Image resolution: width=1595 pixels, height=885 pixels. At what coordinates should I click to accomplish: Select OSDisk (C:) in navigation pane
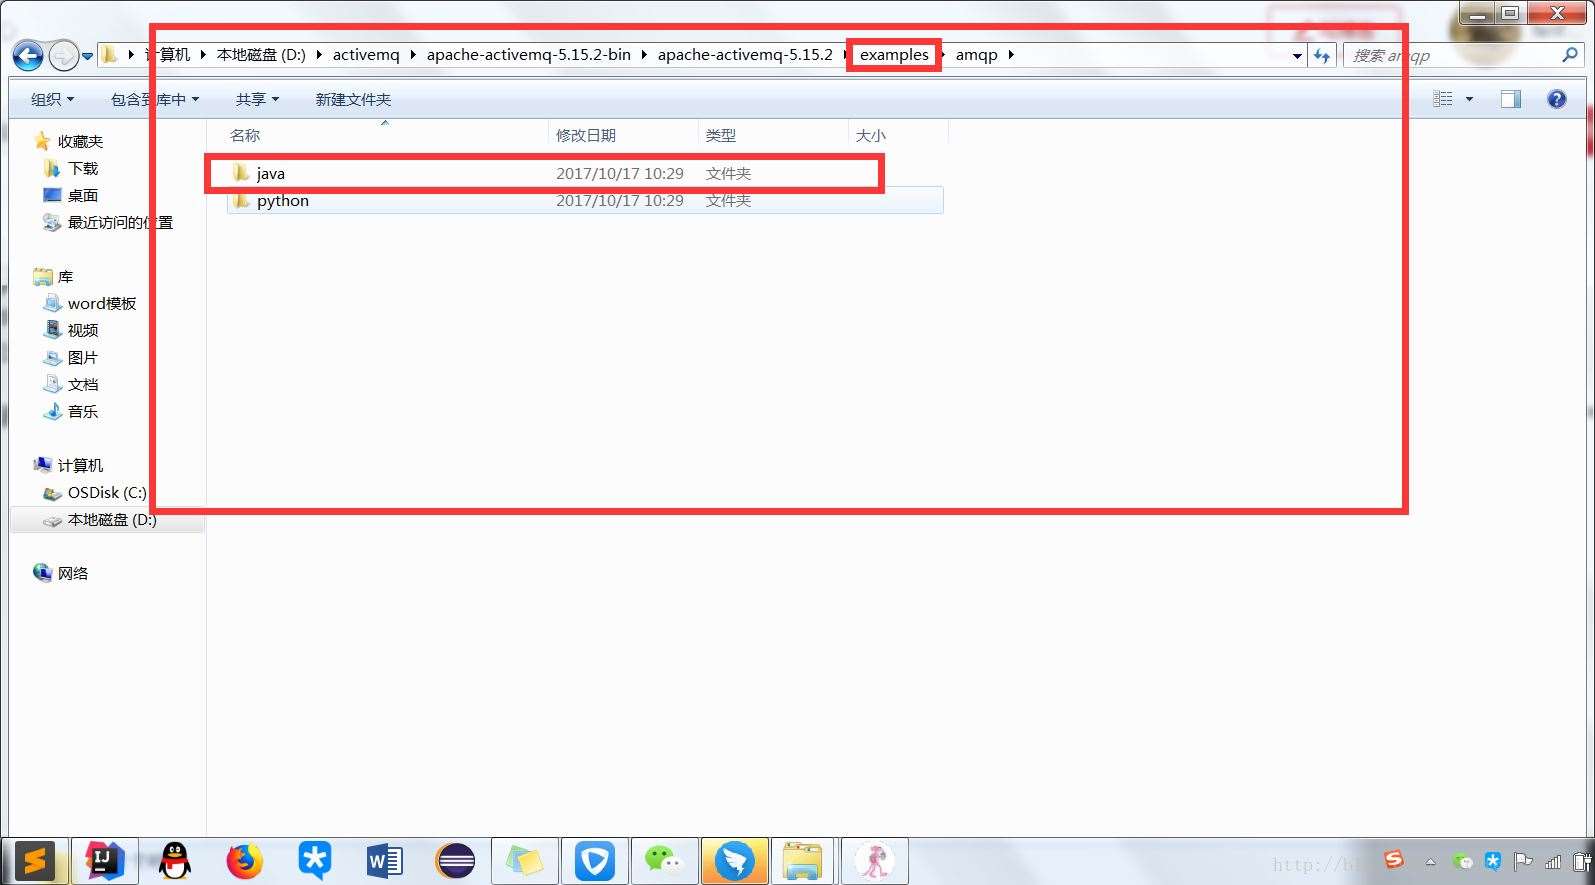(106, 493)
